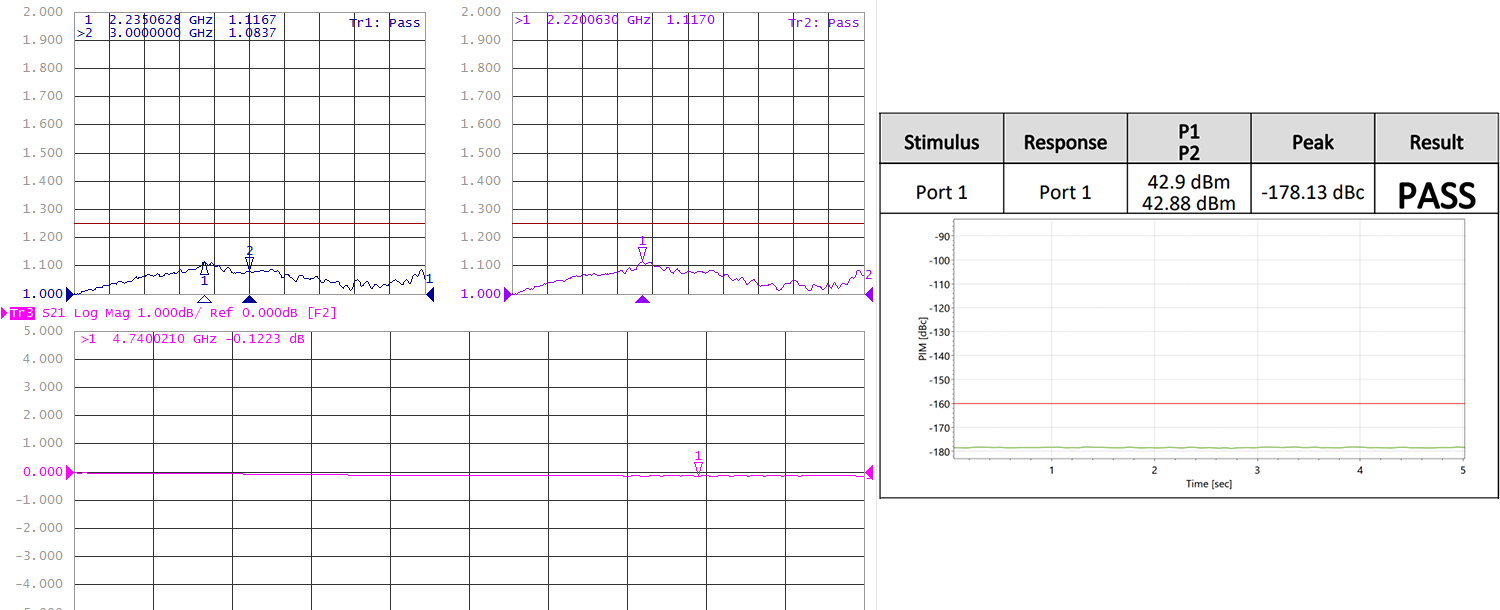Click the Tr3 trace label badge
Image resolution: width=1500 pixels, height=610 pixels.
coord(21,313)
